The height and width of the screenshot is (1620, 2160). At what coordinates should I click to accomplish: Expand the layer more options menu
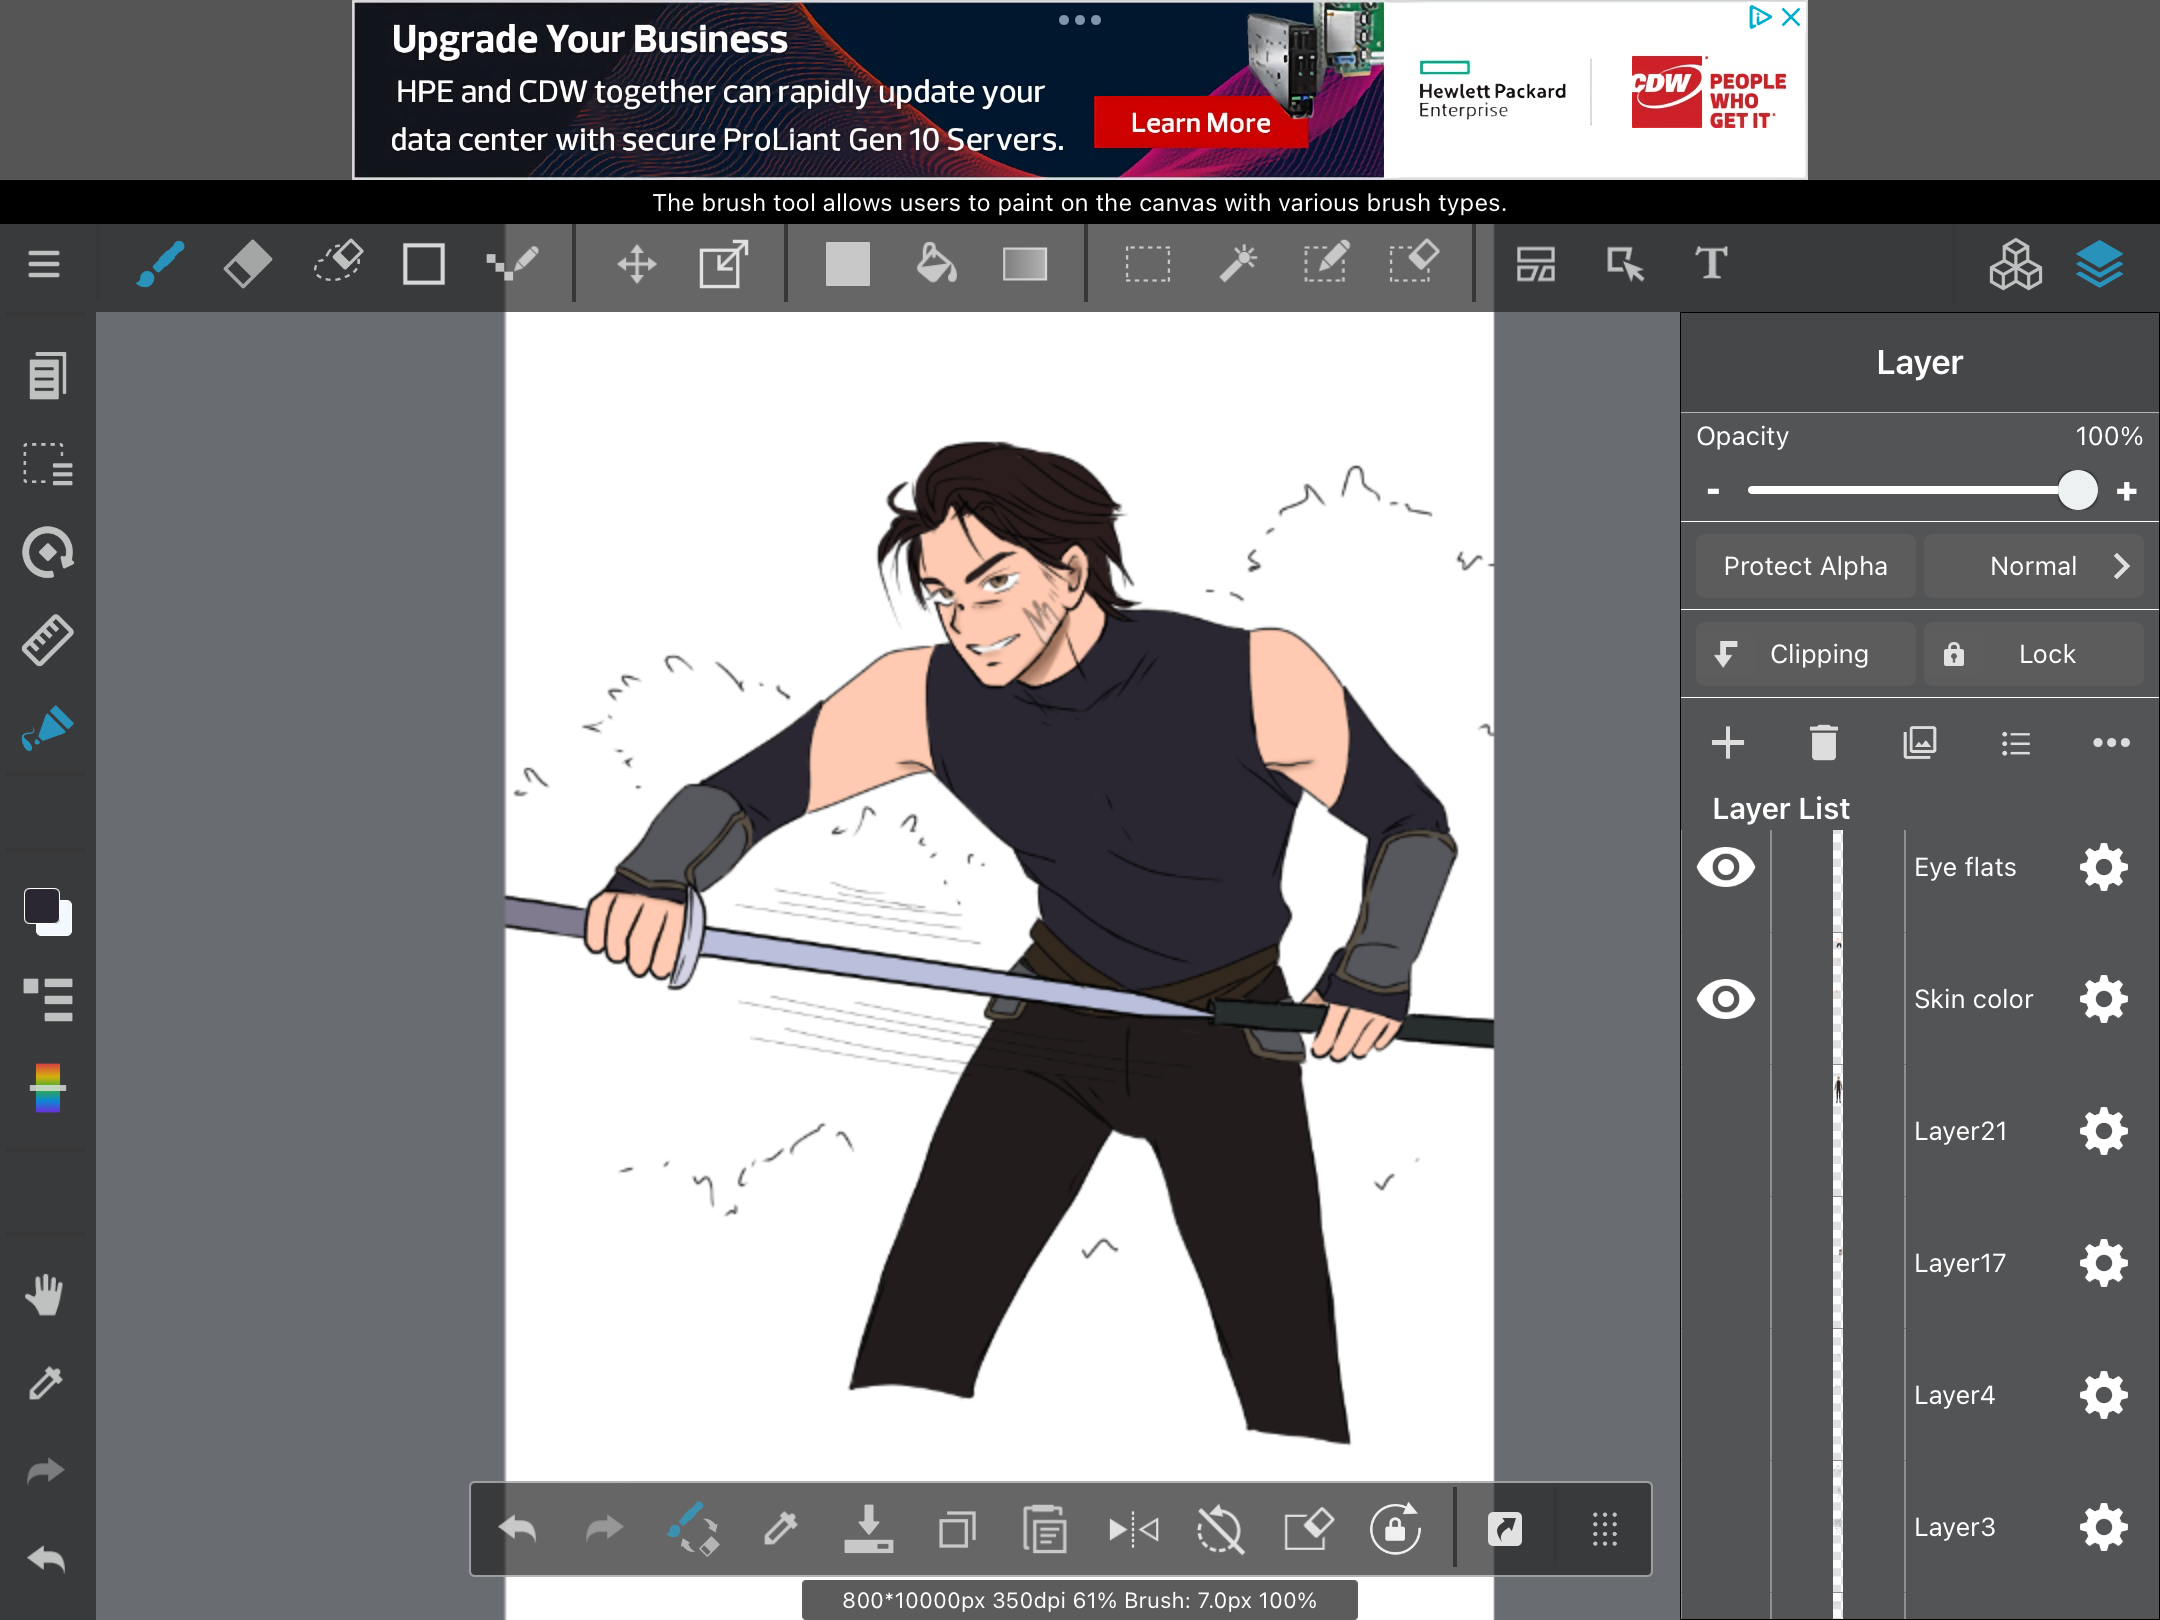click(x=2110, y=743)
